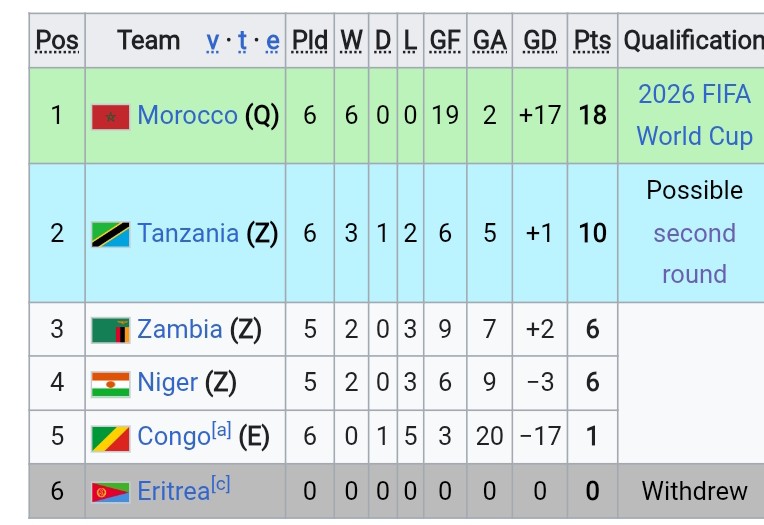Click the Congo flag icon

coord(111,439)
